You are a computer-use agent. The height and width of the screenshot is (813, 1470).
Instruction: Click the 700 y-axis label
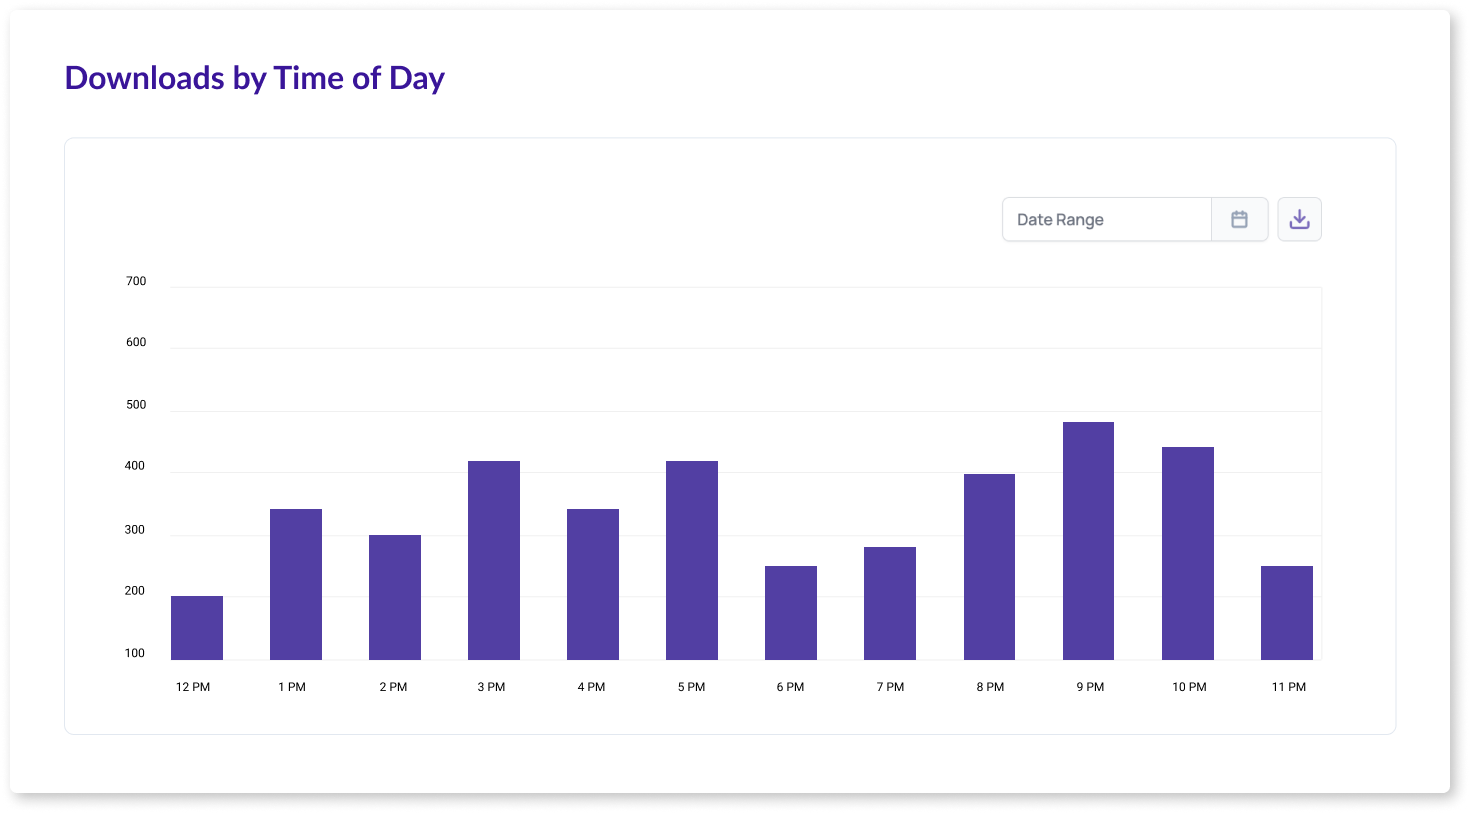(136, 281)
